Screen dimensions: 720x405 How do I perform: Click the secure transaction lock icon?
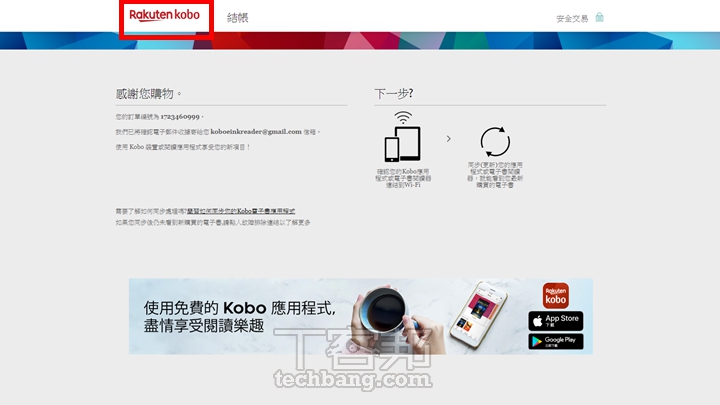599,17
